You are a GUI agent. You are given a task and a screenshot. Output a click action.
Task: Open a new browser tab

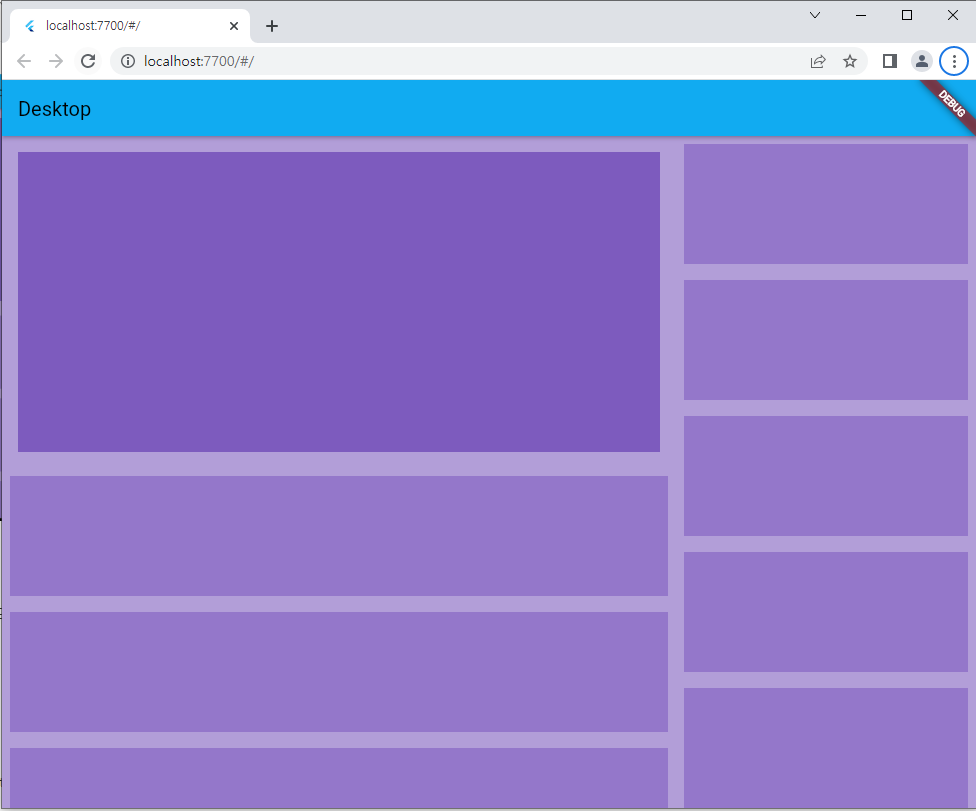(272, 26)
